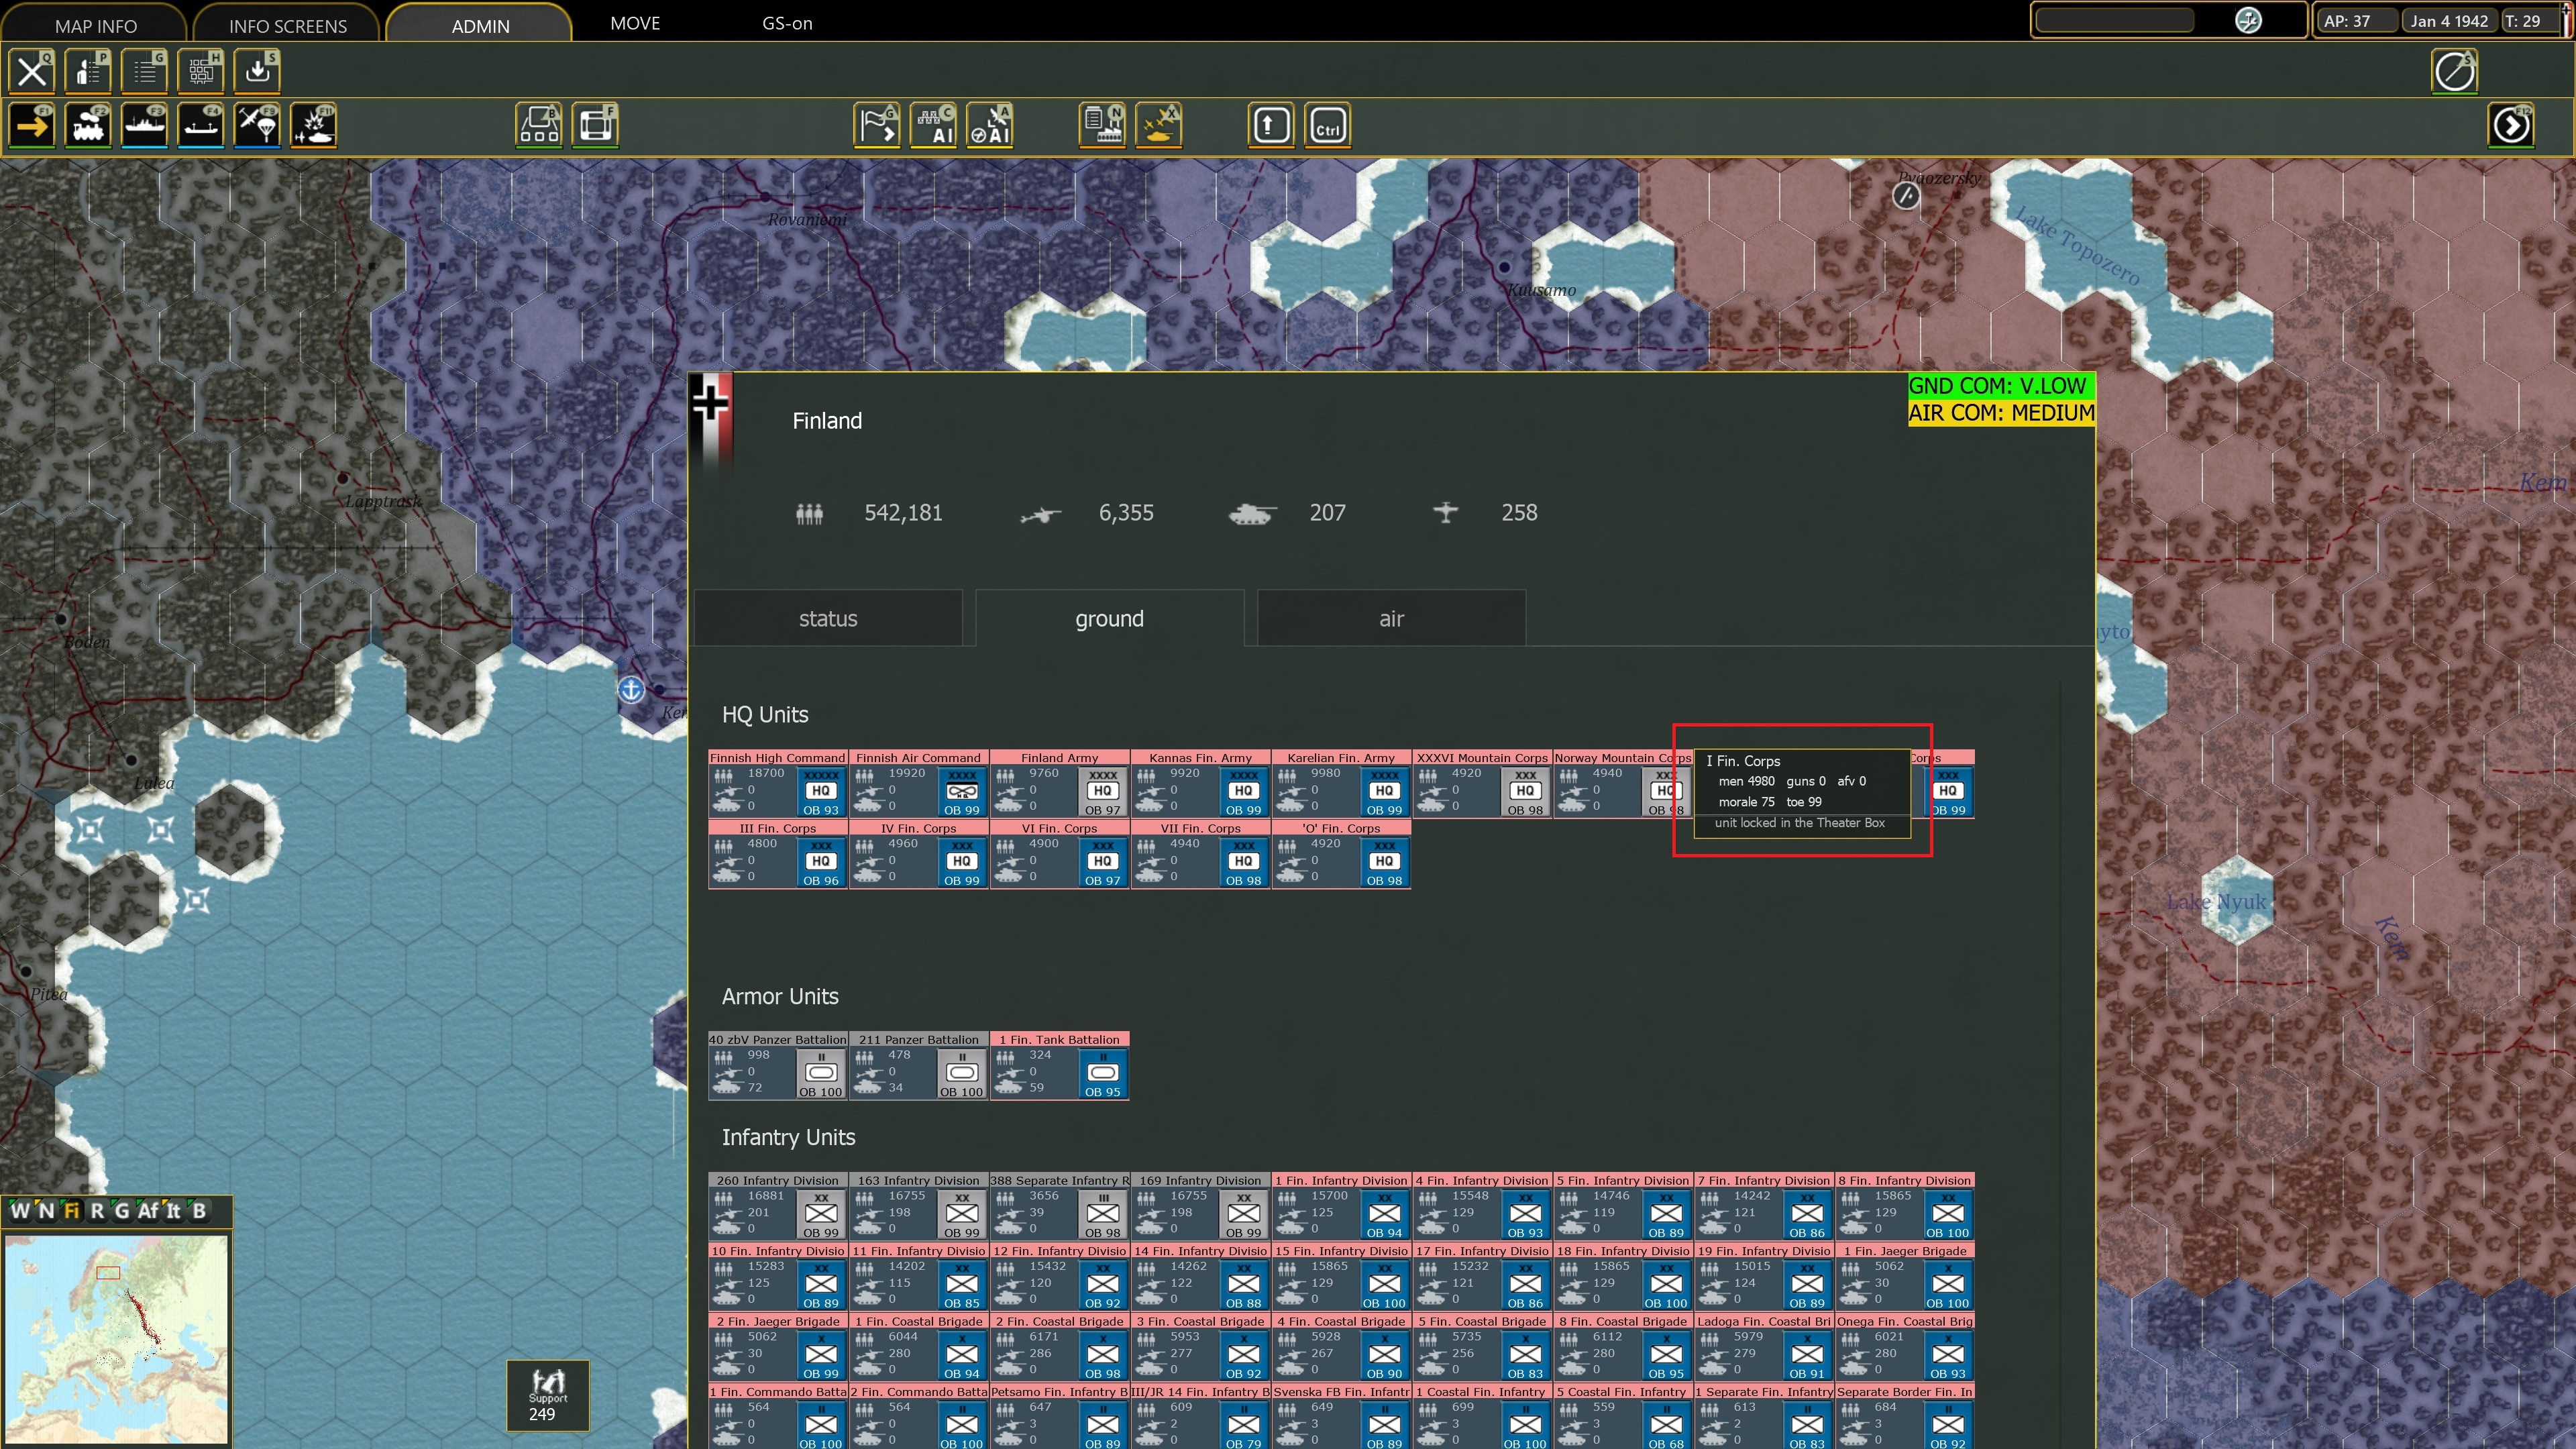Switch to the air tab
This screenshot has height=1449, width=2576.
[1390, 619]
